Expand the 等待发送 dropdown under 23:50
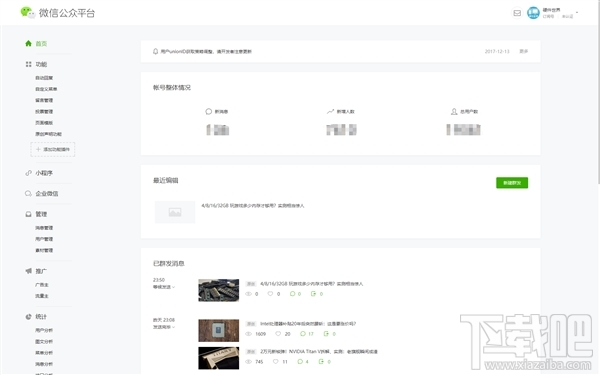This screenshot has height=375, width=600. pyautogui.click(x=164, y=287)
